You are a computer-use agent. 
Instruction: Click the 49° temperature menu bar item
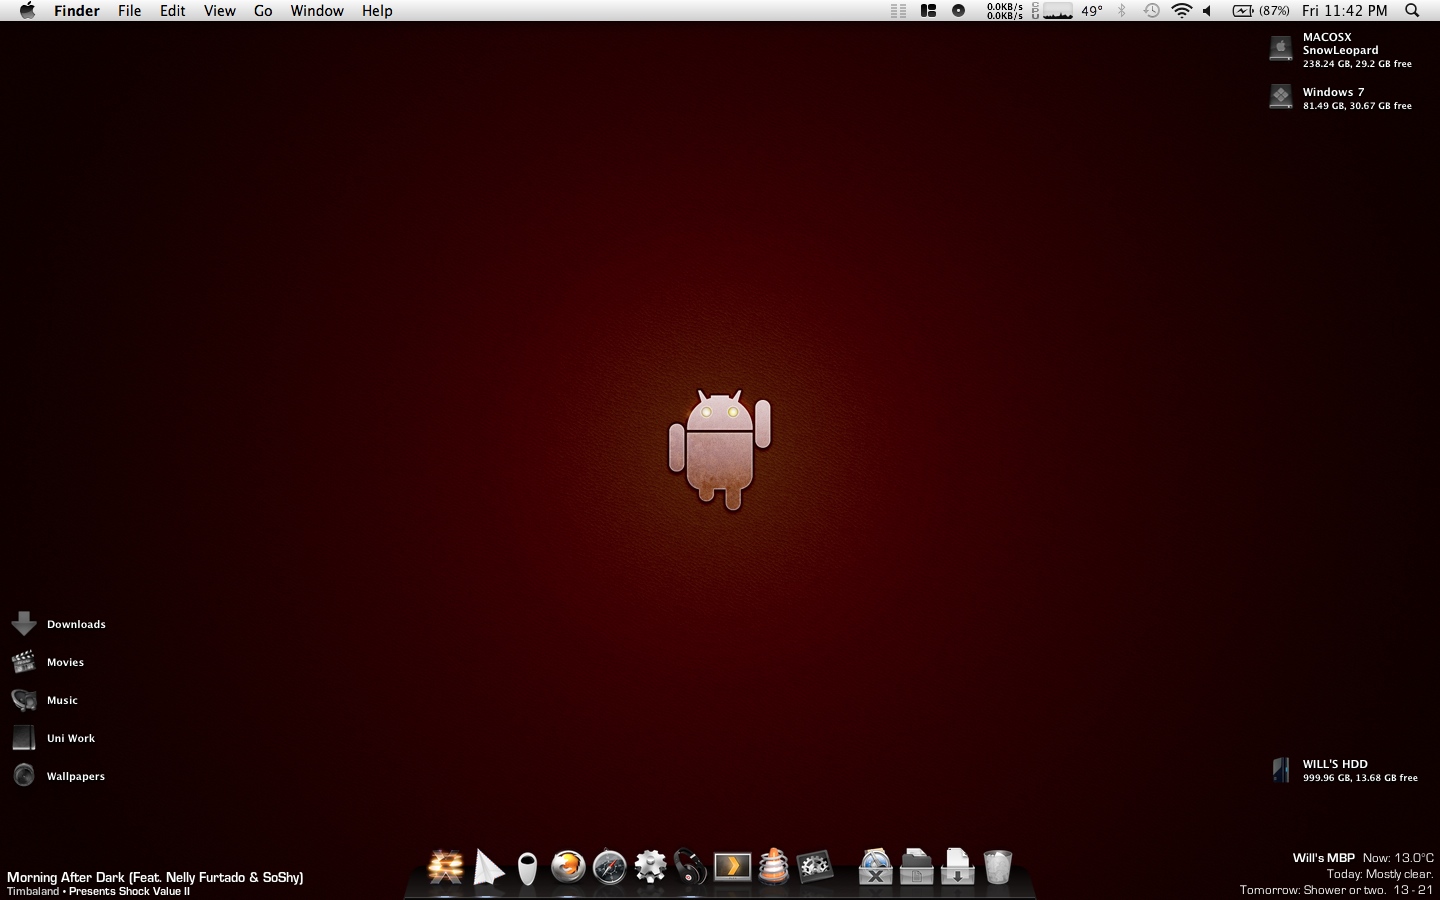1092,11
